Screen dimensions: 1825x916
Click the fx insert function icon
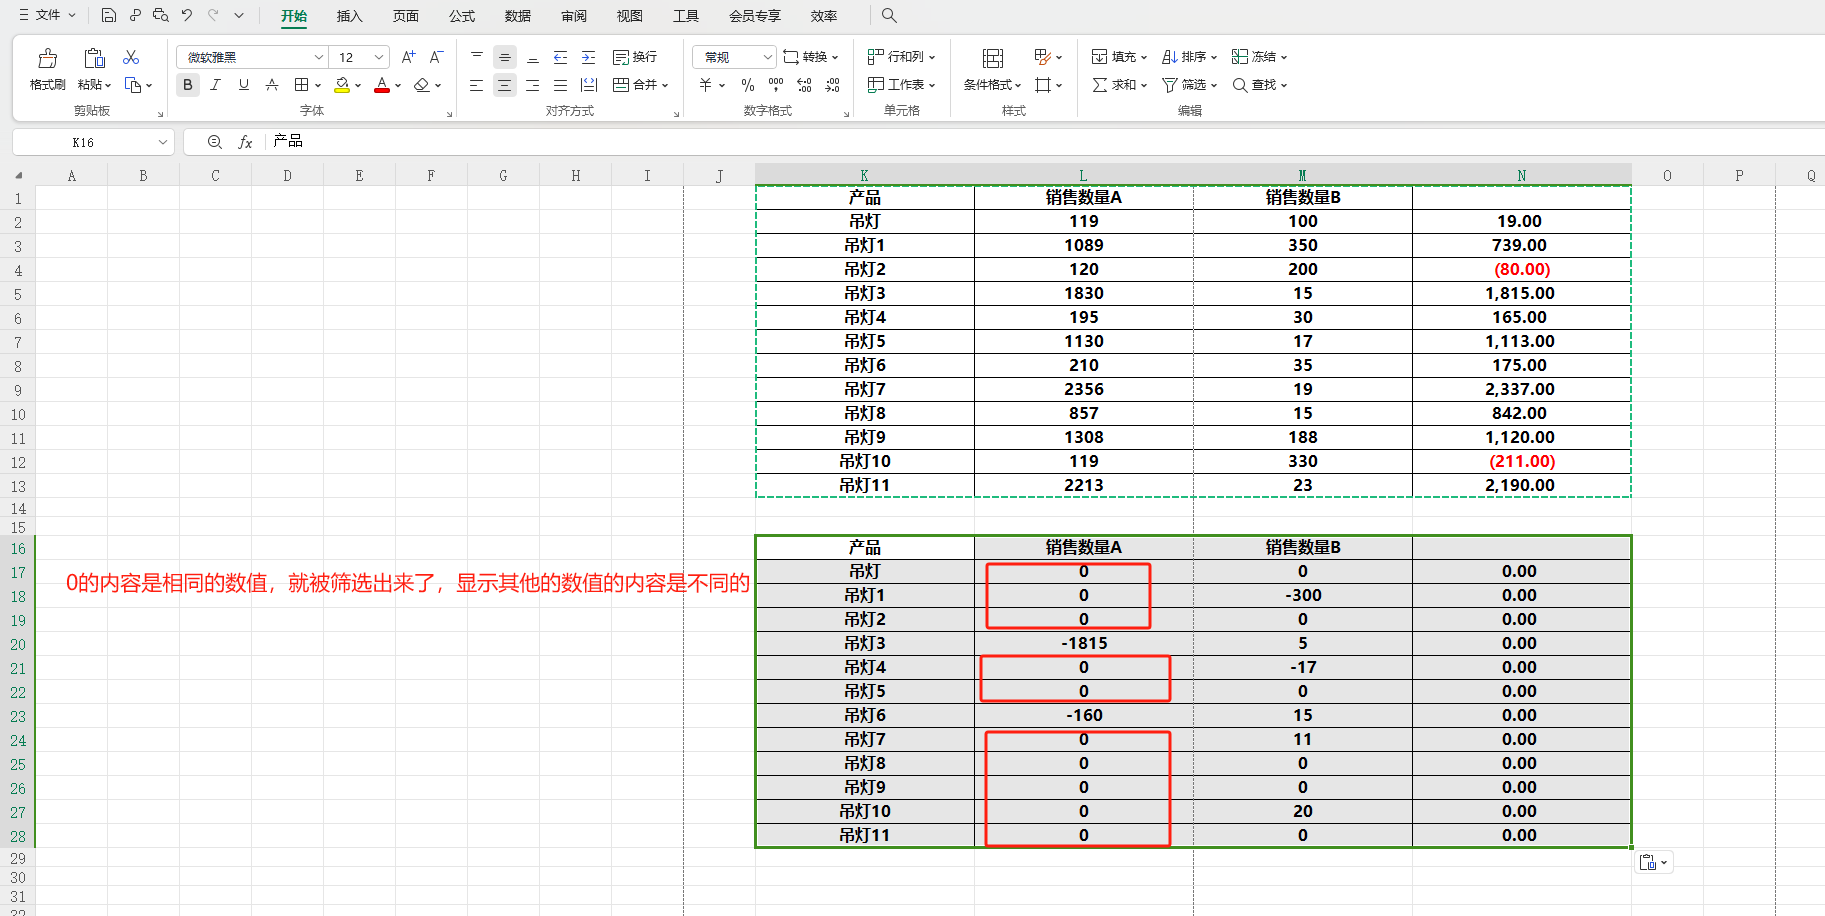click(246, 142)
